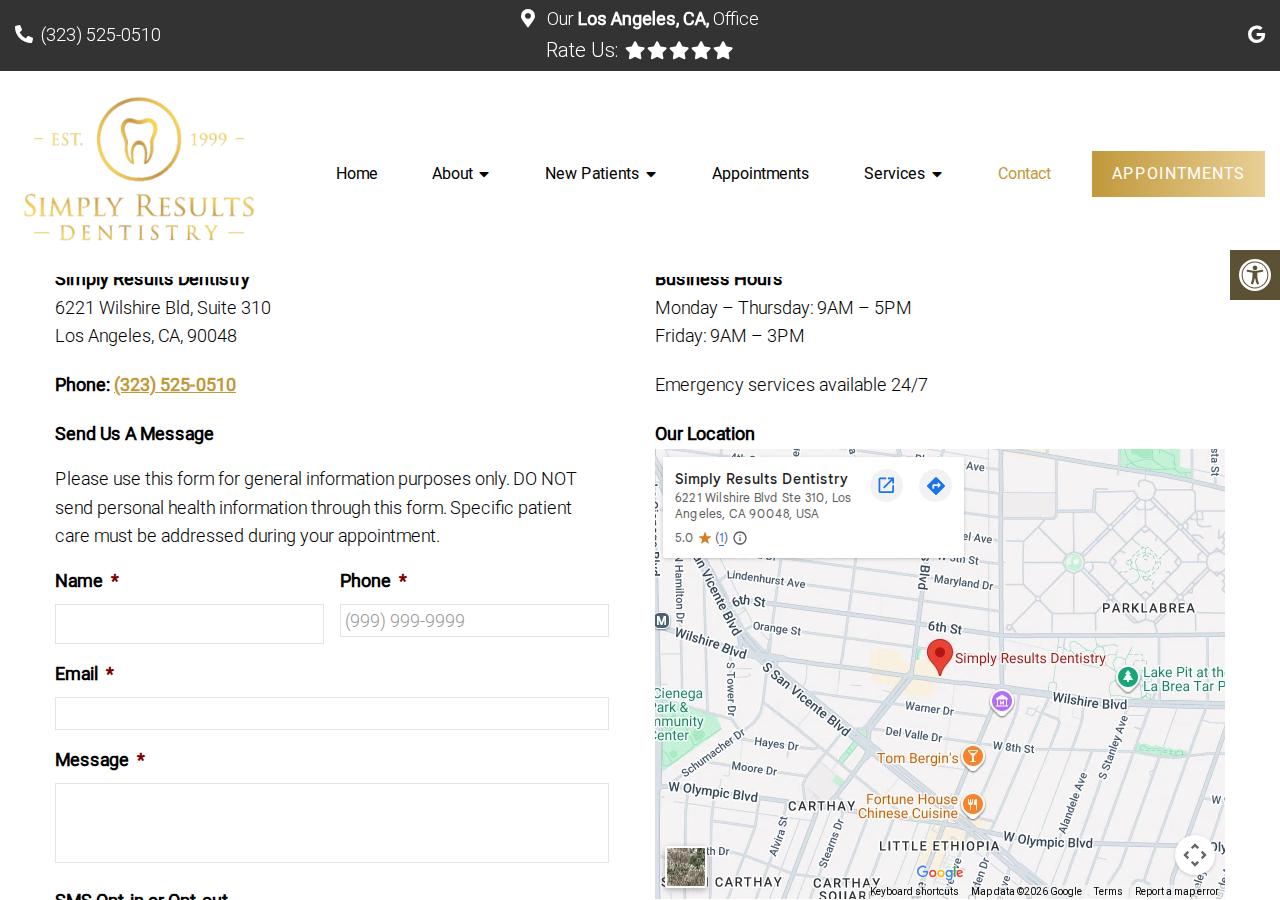Click the red Simply Results Dentistry map pin

click(940, 657)
